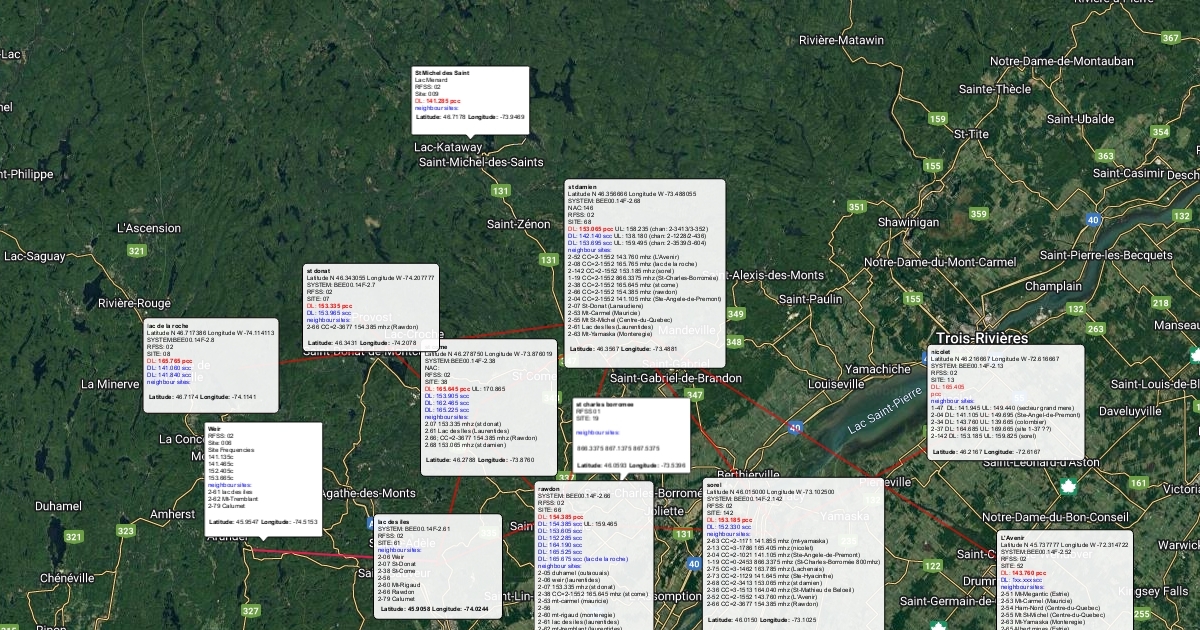1200x630 pixels.
Task: Select the Route 359 highway marker
Action: pos(978,214)
